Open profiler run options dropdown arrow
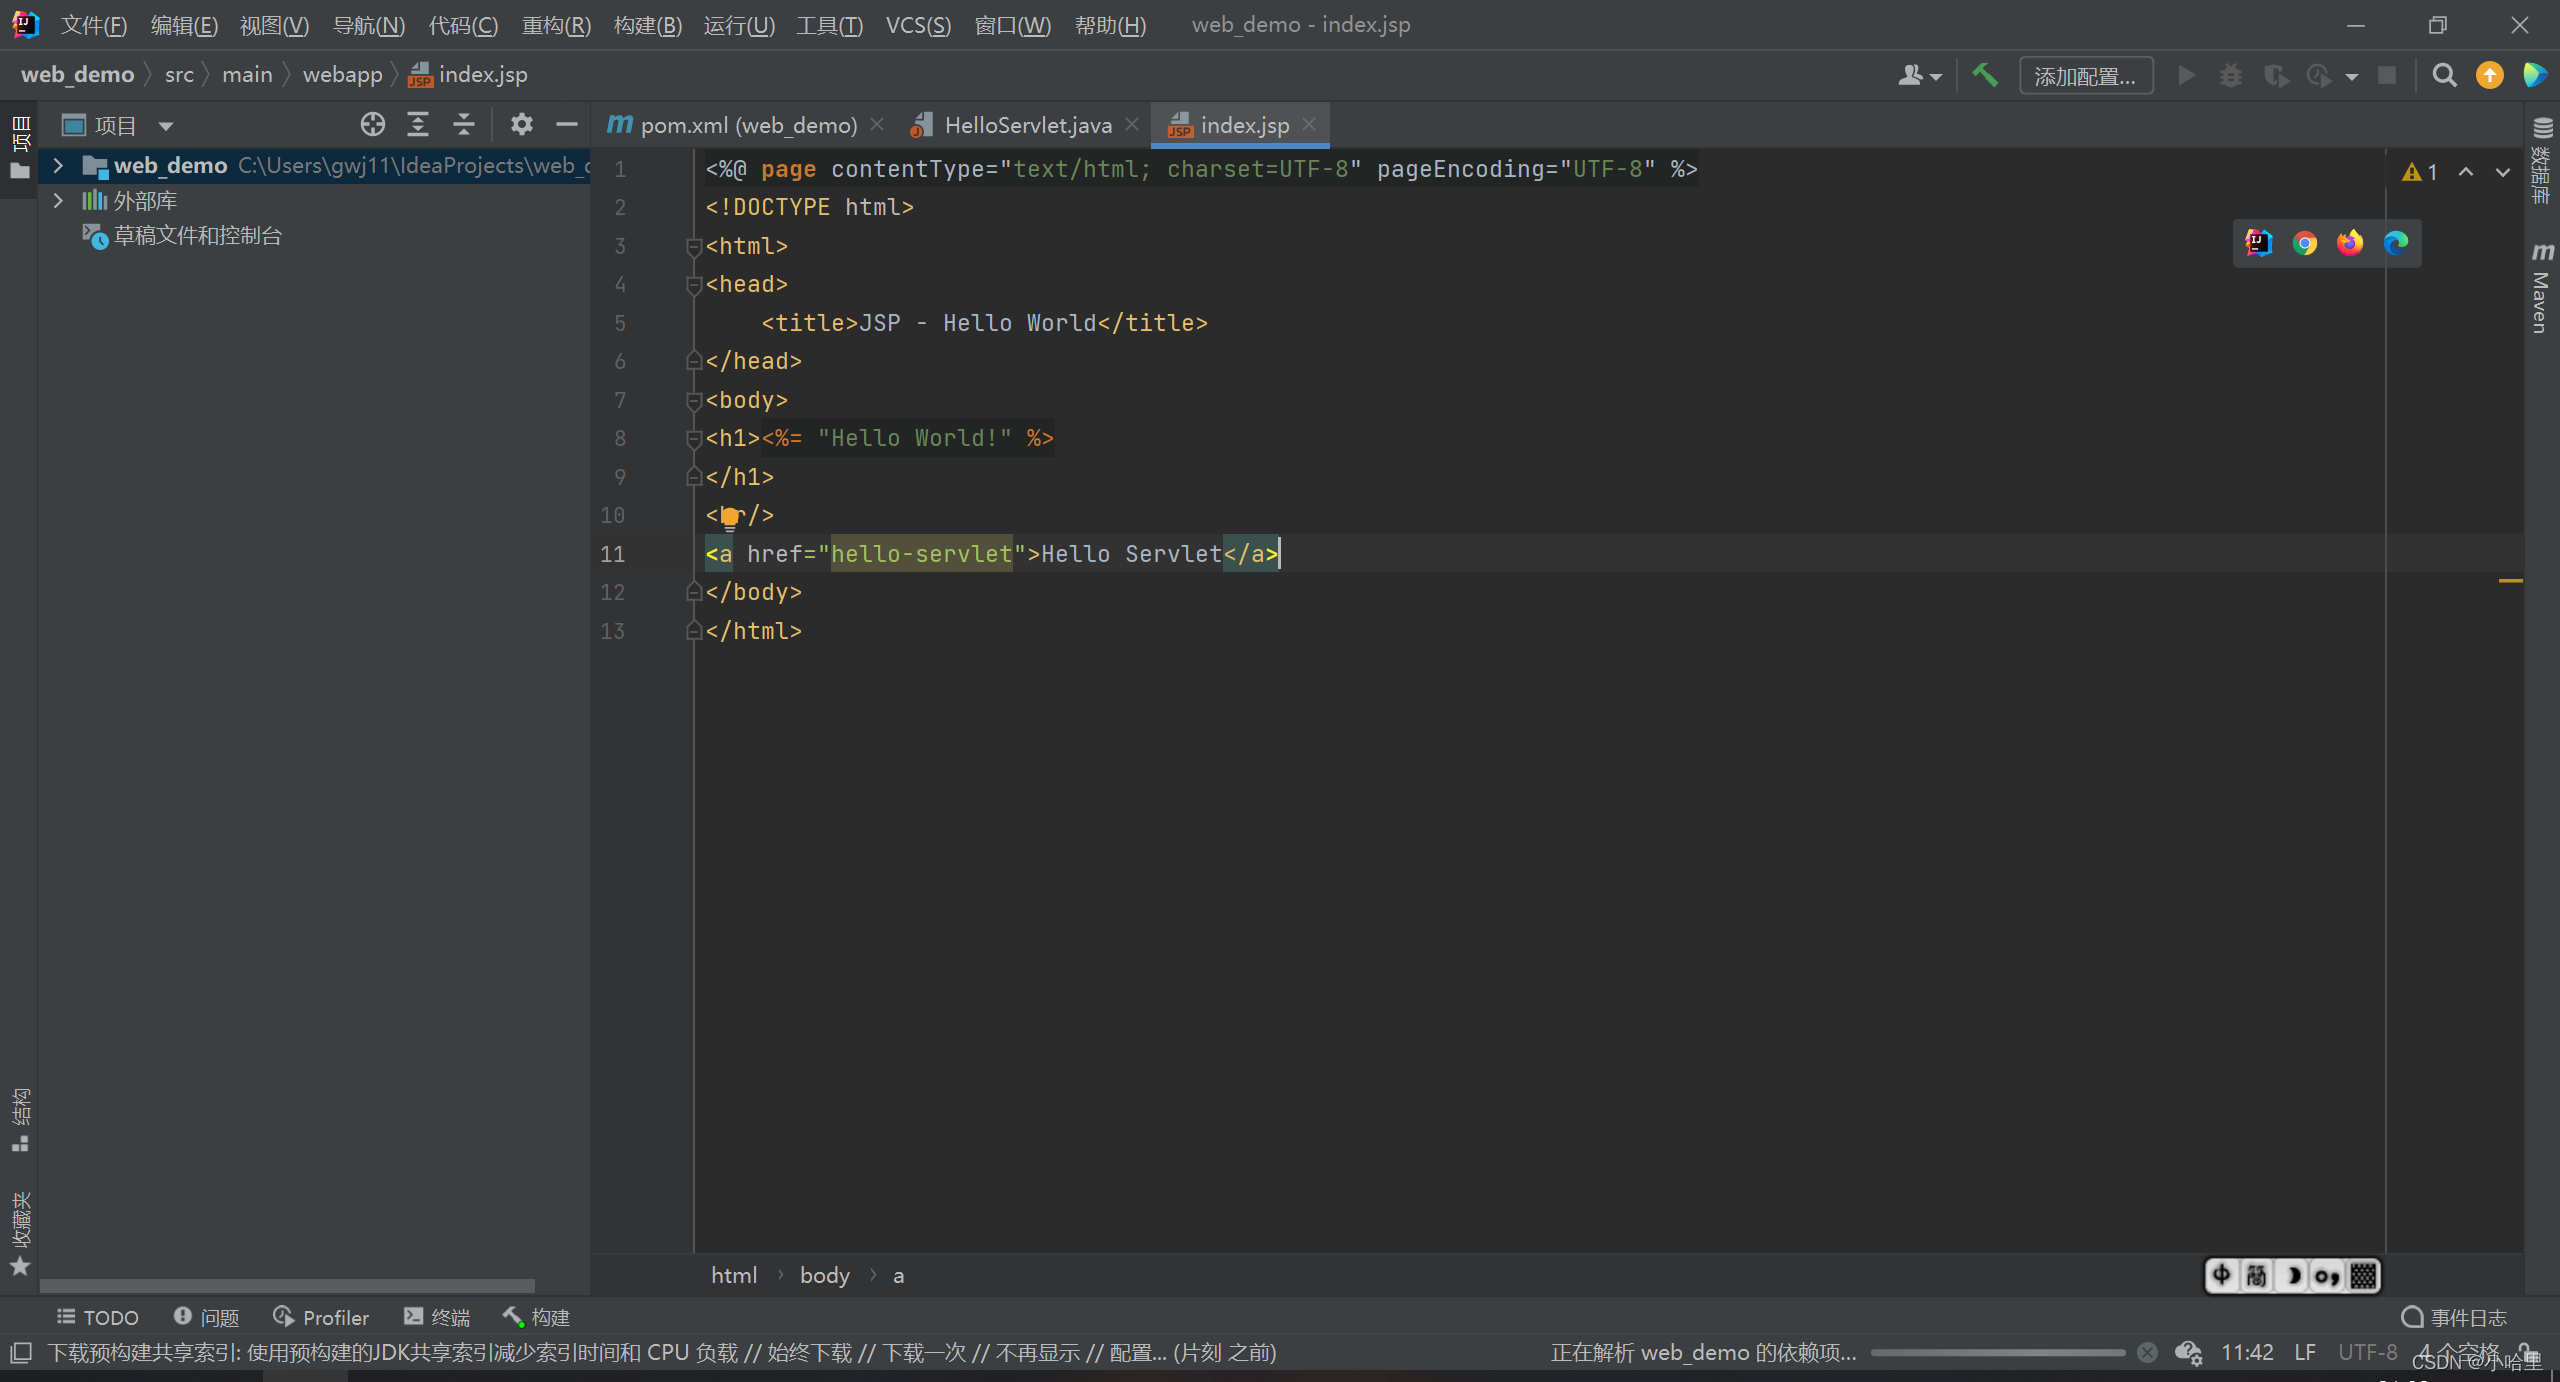 tap(2352, 77)
